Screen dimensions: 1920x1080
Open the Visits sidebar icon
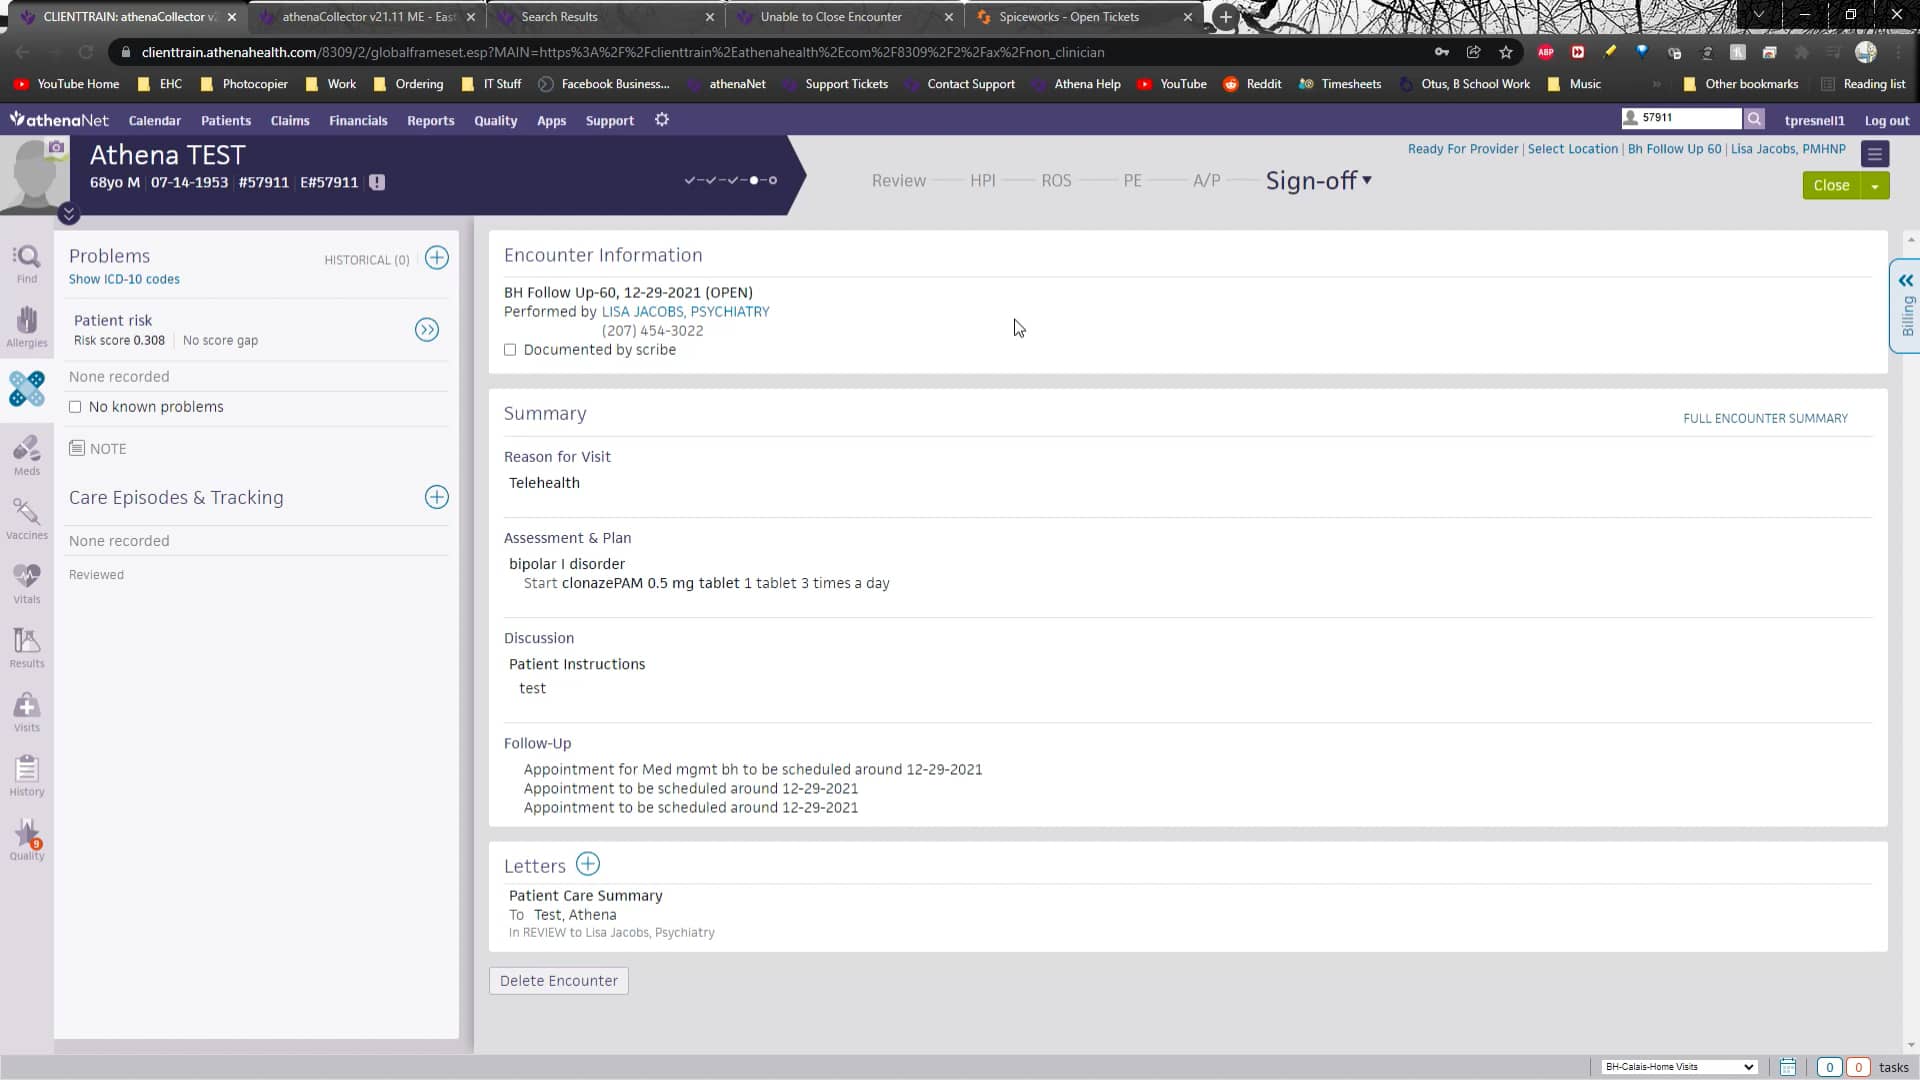[x=26, y=711]
